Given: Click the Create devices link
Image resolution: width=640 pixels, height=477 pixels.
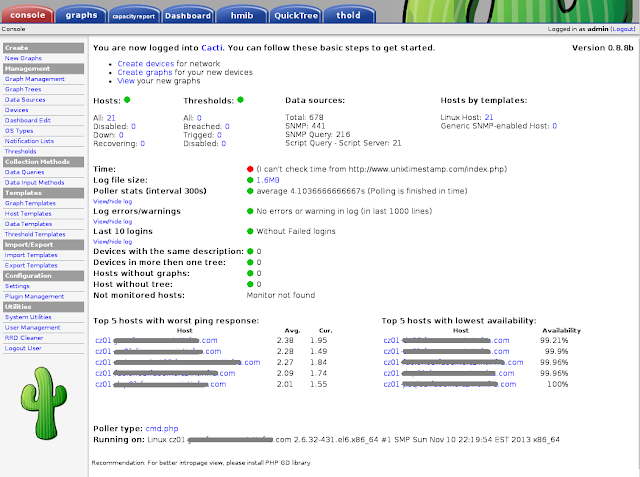Looking at the screenshot, I should pos(146,64).
